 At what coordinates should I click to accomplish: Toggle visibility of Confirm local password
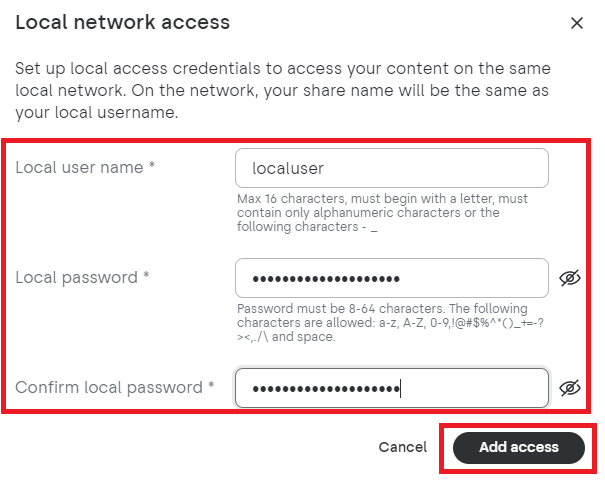[570, 388]
